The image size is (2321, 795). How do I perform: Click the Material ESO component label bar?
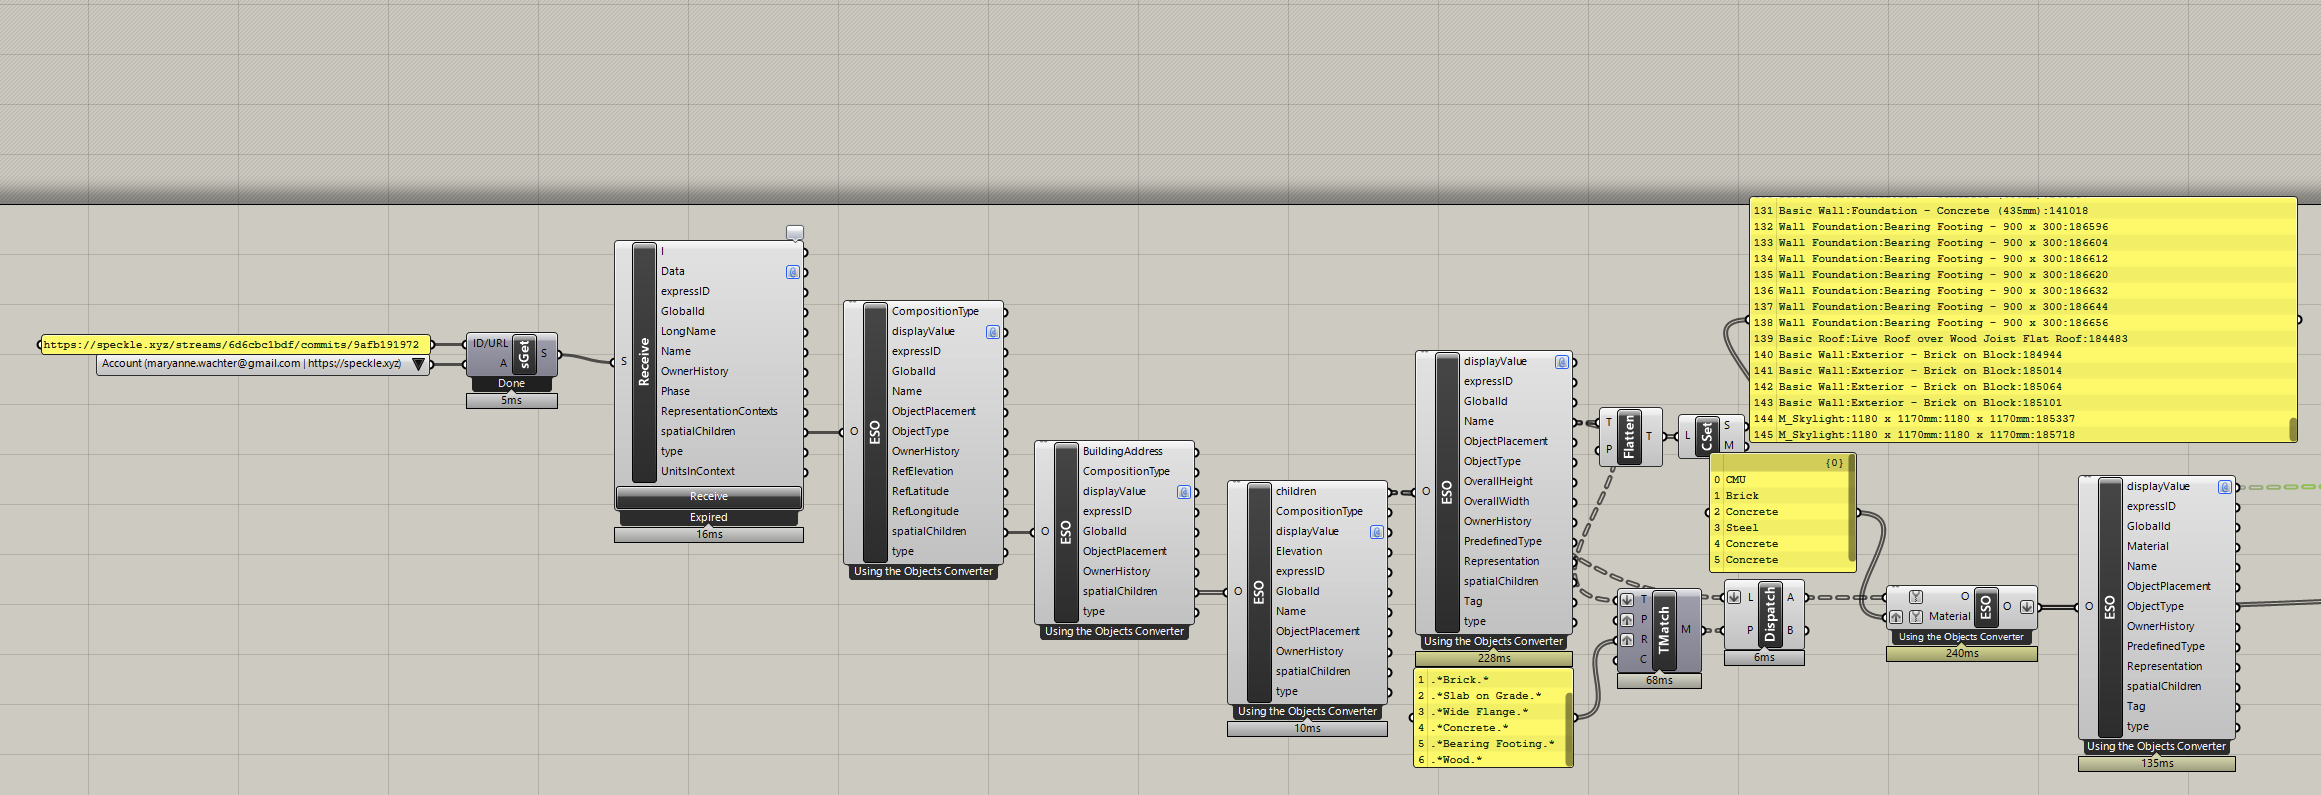click(x=1985, y=607)
